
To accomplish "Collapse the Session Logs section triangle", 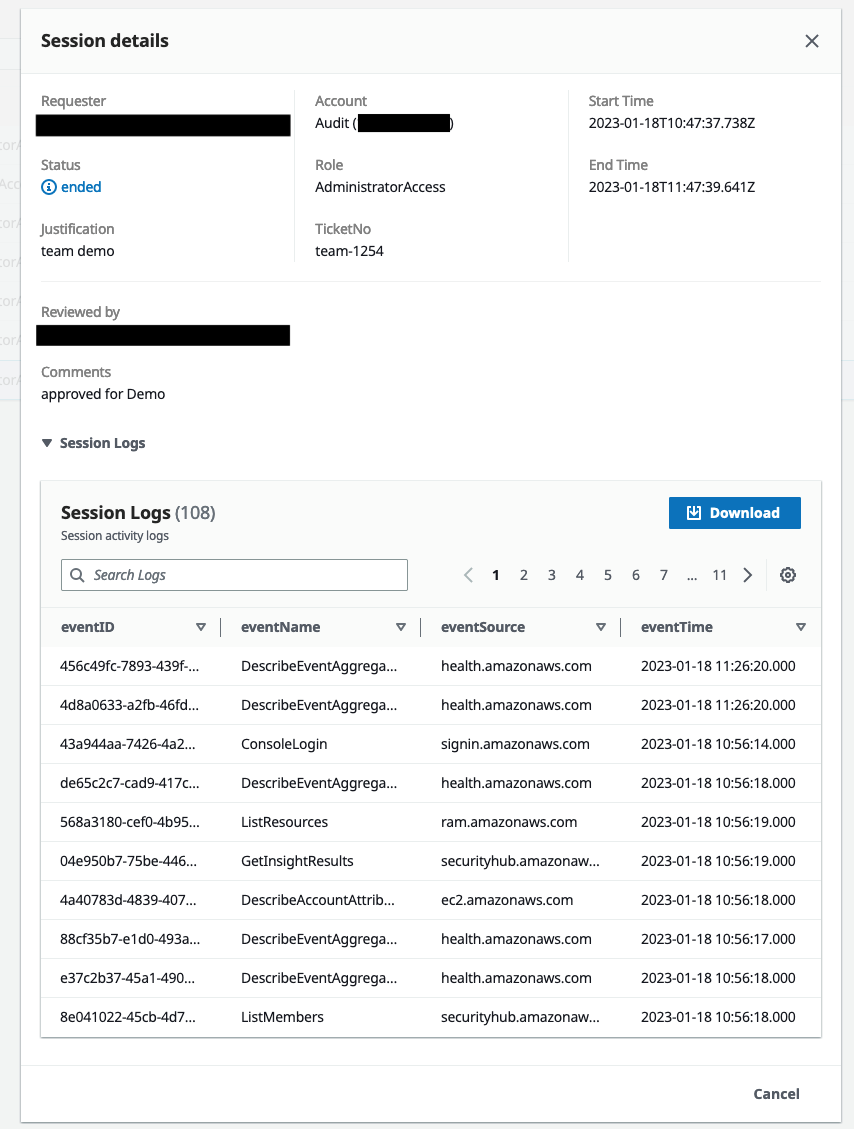I will (47, 443).
